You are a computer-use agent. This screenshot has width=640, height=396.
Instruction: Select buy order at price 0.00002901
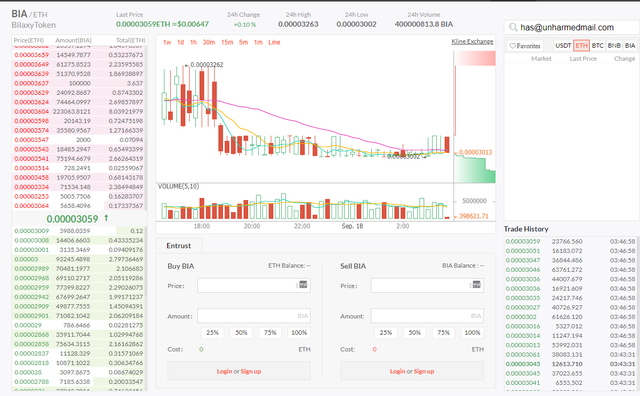click(x=79, y=316)
